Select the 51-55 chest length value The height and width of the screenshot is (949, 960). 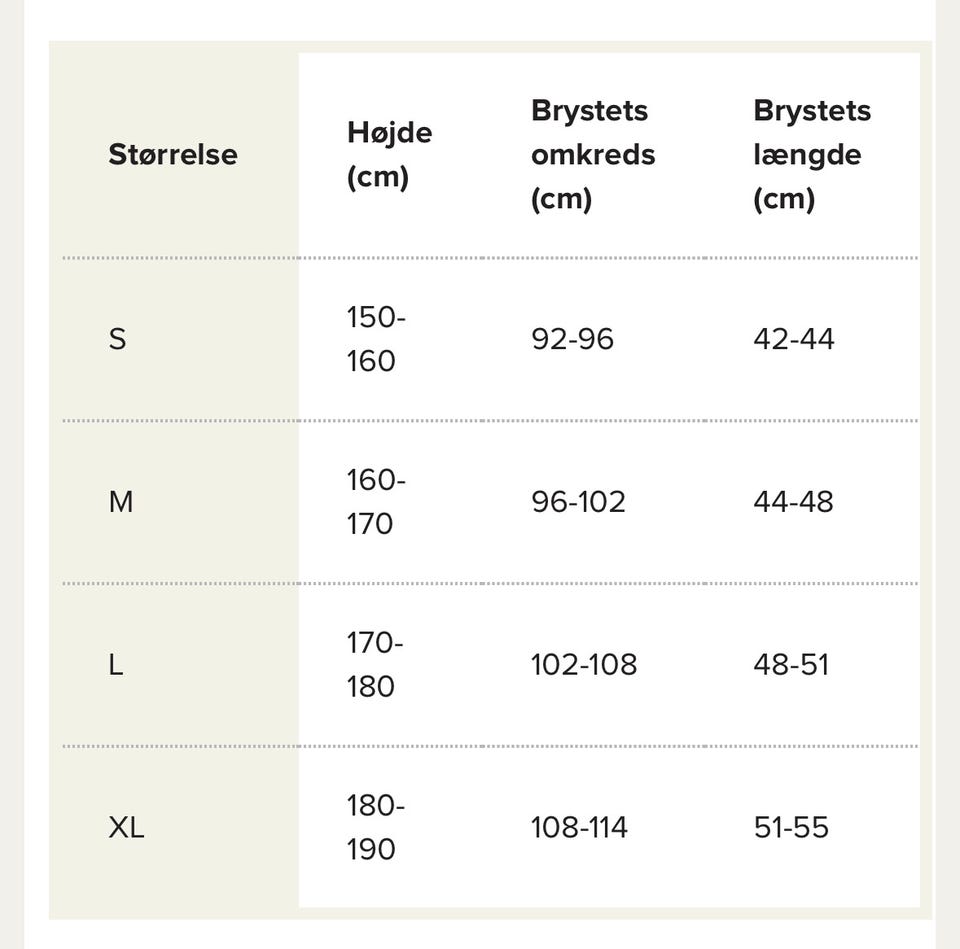[791, 828]
